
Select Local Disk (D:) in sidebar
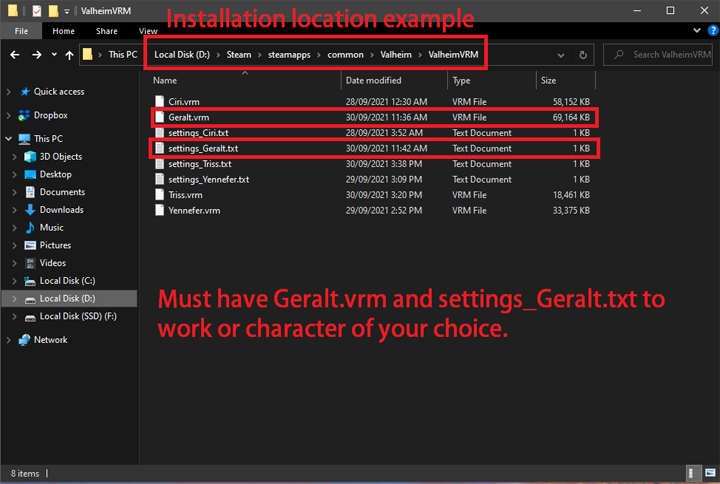coord(67,298)
